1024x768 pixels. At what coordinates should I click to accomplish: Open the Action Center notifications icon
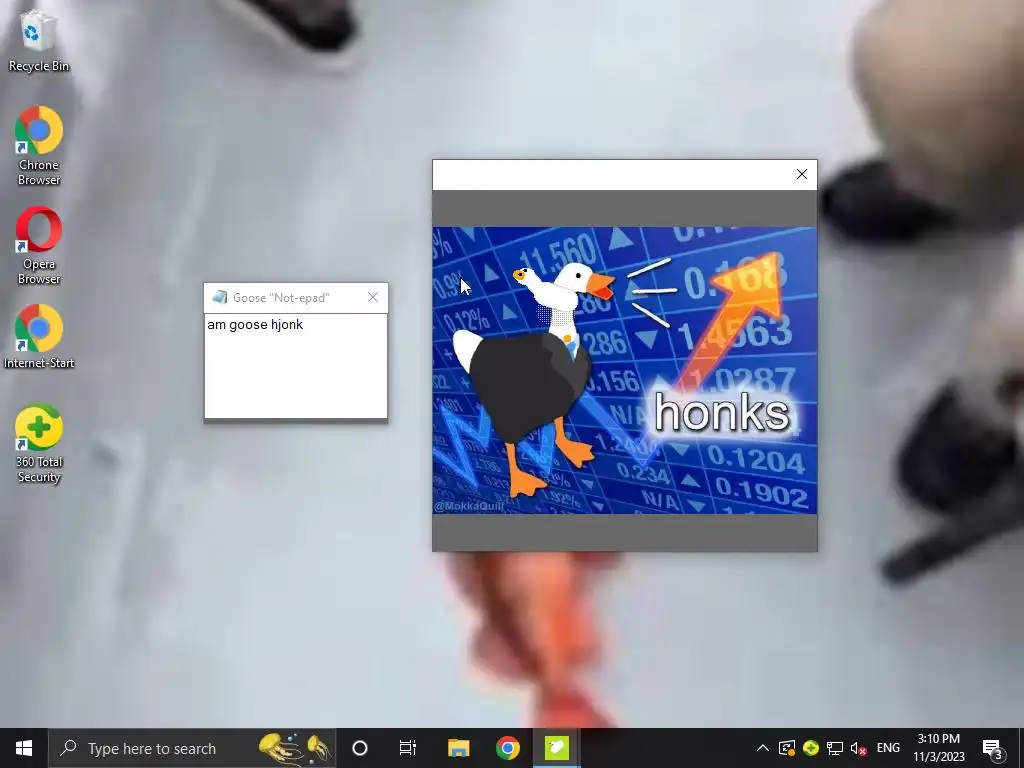pyautogui.click(x=993, y=748)
